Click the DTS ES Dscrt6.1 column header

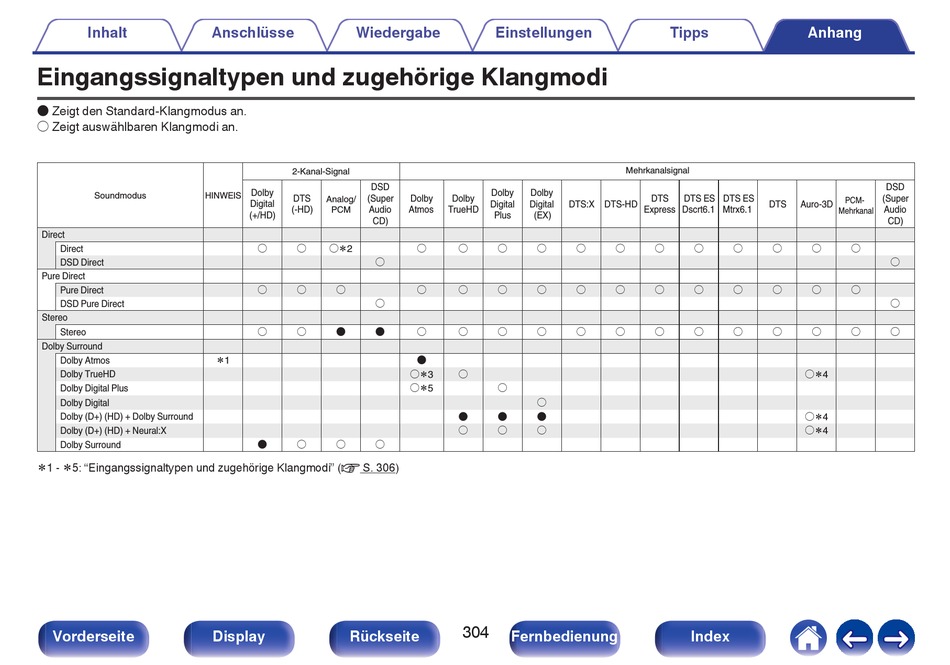[x=699, y=204]
